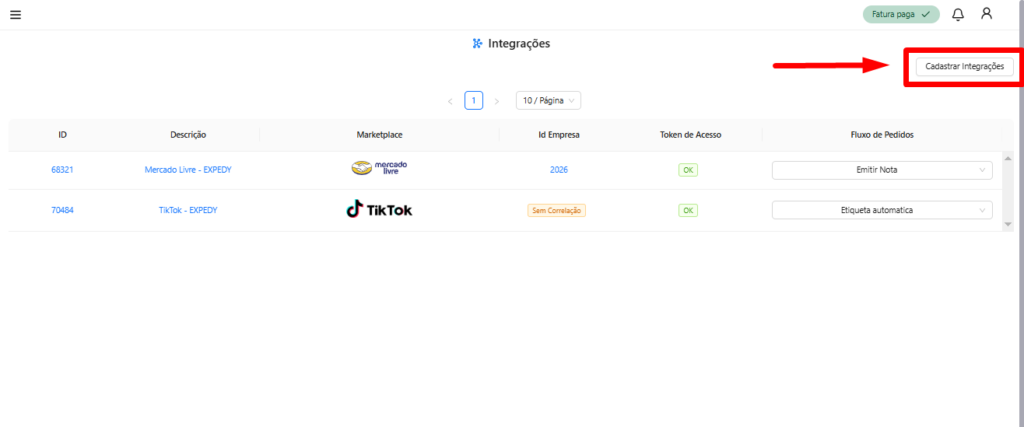Open integration ID 68321
Image resolution: width=1024 pixels, height=427 pixels.
point(62,170)
